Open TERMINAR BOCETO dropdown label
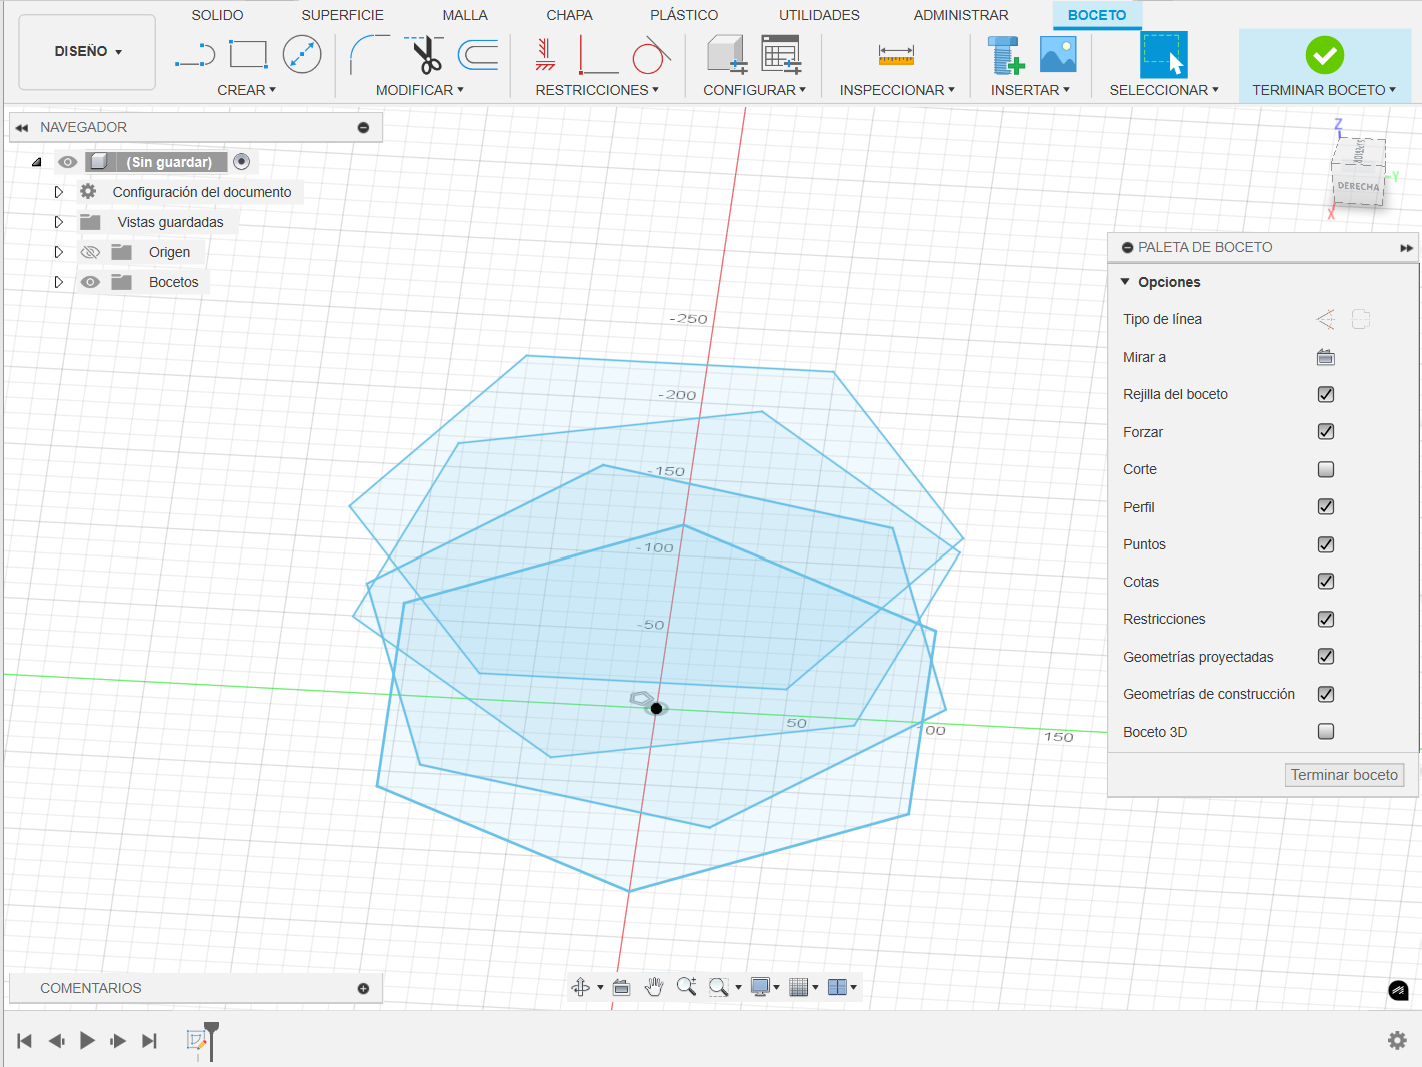This screenshot has height=1067, width=1422. click(1324, 90)
